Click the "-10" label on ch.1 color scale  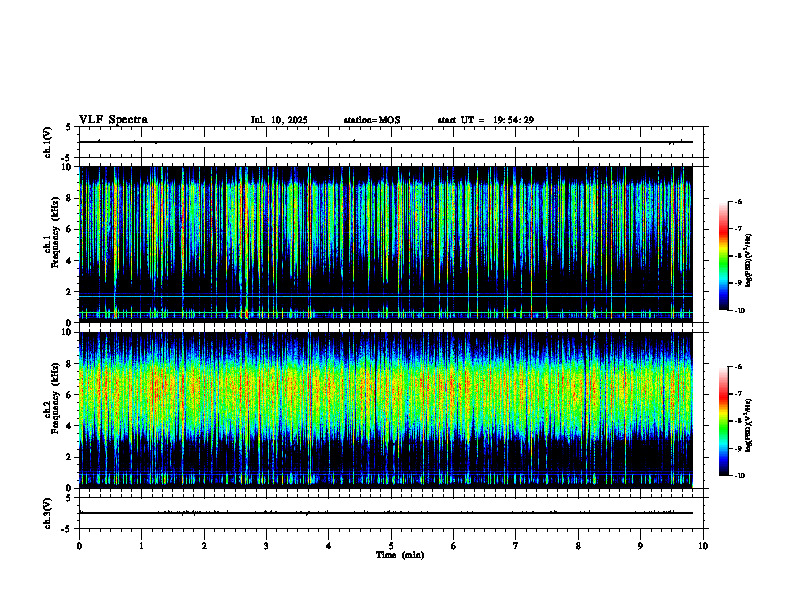pos(738,310)
